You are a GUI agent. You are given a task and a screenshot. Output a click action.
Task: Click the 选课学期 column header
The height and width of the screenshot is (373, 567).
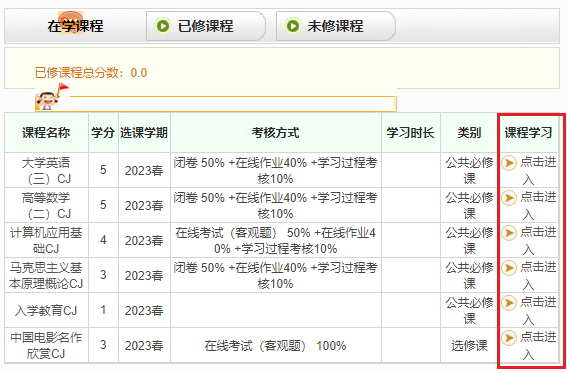[x=144, y=133]
